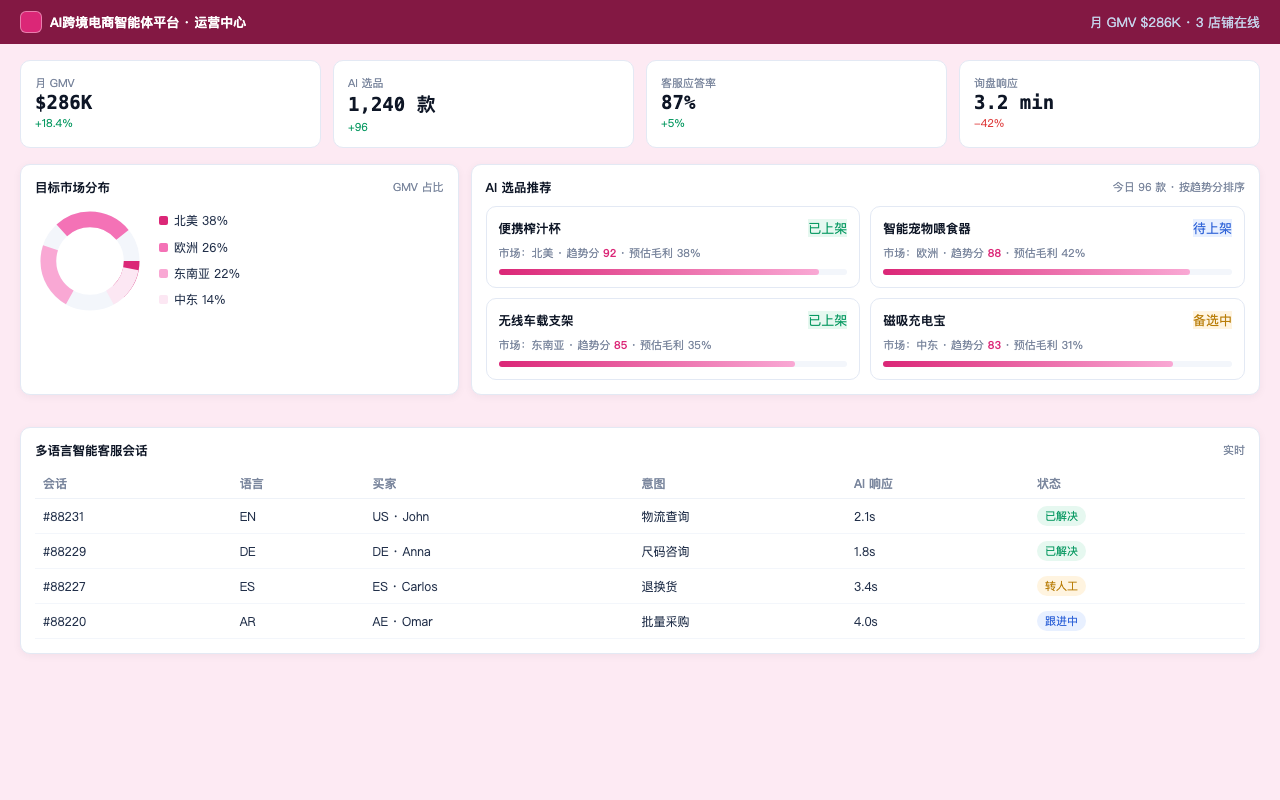The image size is (1280, 800).
Task: Click the 中东 14% legend color swatch
Action: tap(163, 299)
